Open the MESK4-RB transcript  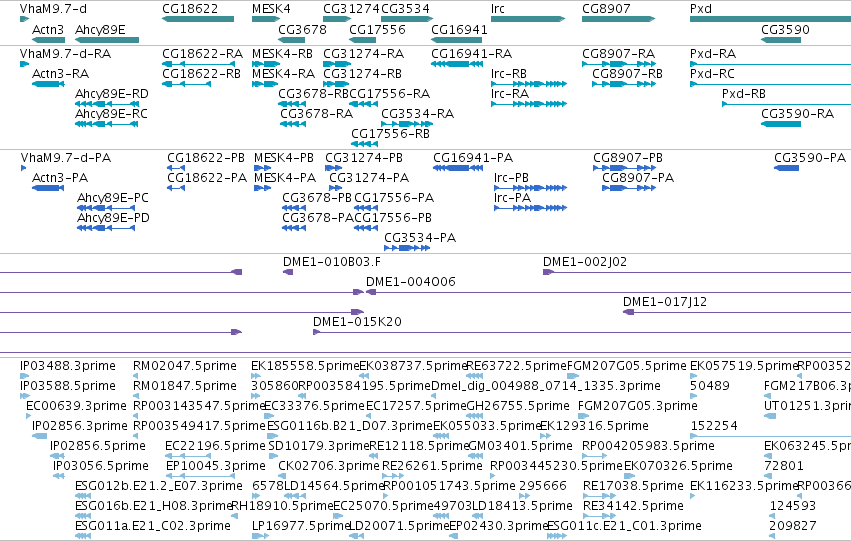tap(266, 64)
